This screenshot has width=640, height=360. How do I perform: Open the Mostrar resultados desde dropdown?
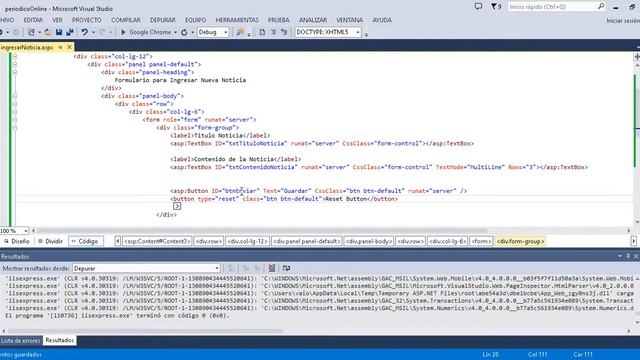click(x=146, y=268)
